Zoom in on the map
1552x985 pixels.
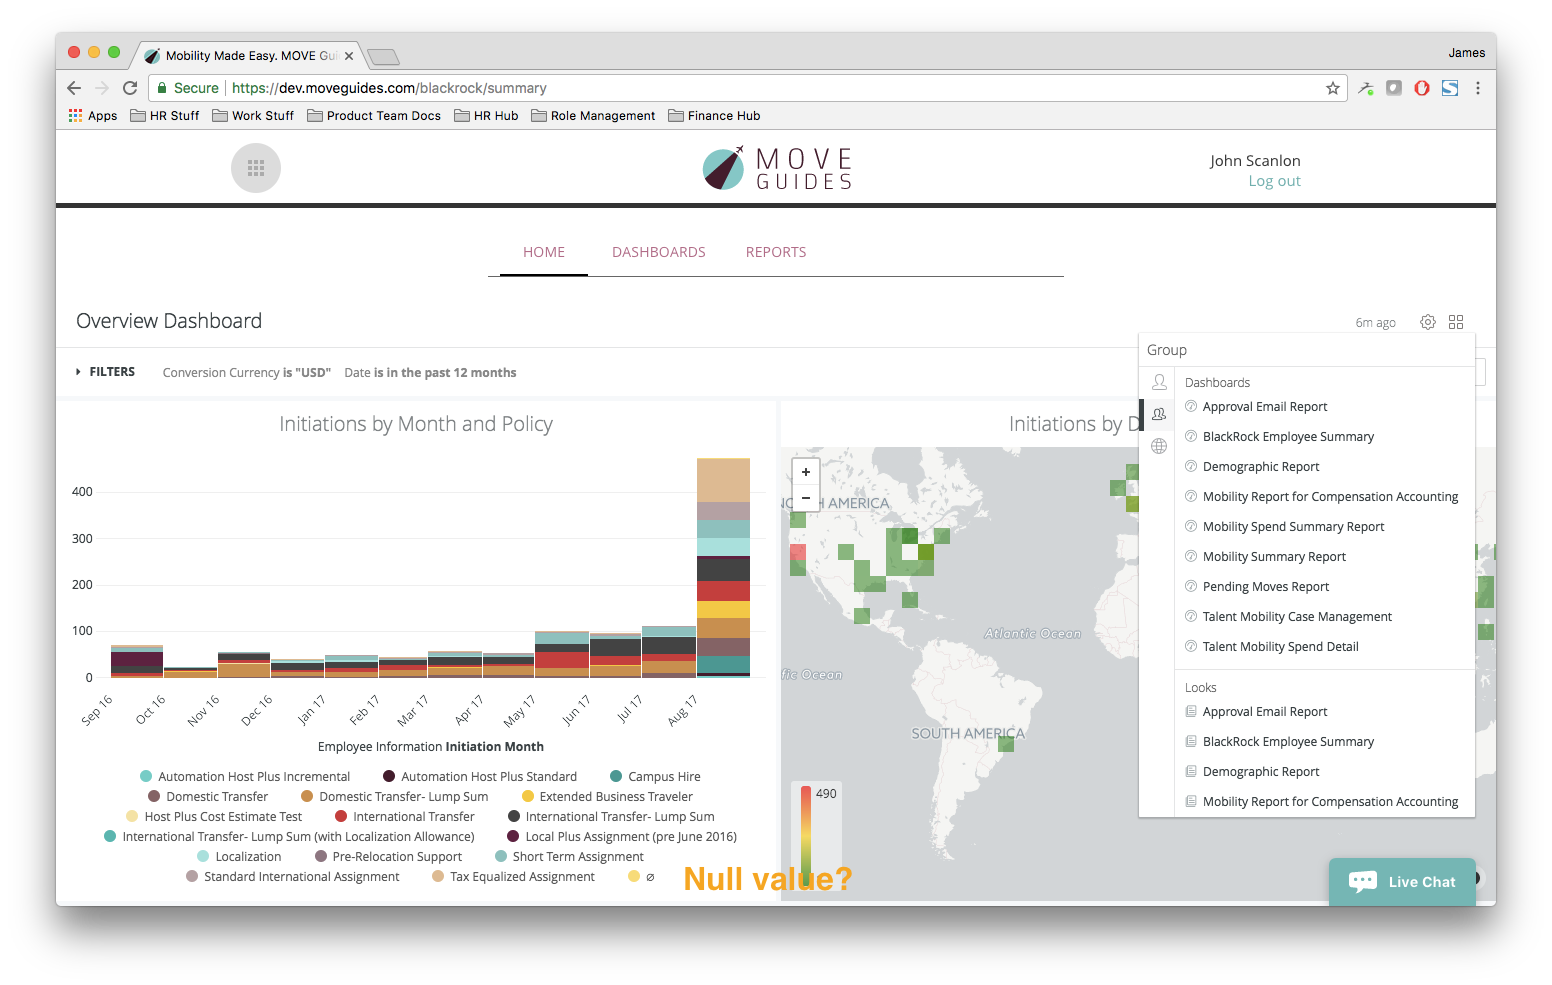click(806, 472)
